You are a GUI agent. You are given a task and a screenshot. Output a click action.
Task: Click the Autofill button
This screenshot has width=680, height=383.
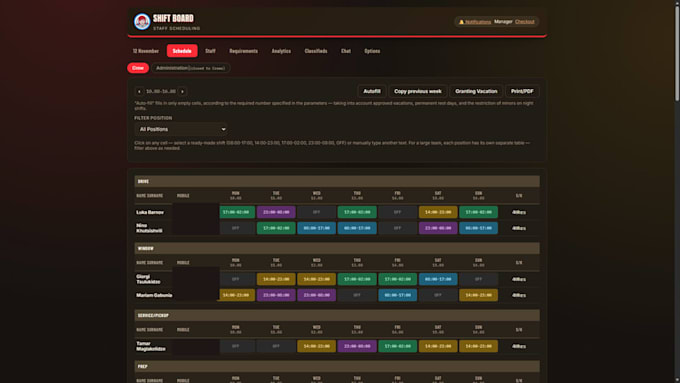click(x=372, y=92)
